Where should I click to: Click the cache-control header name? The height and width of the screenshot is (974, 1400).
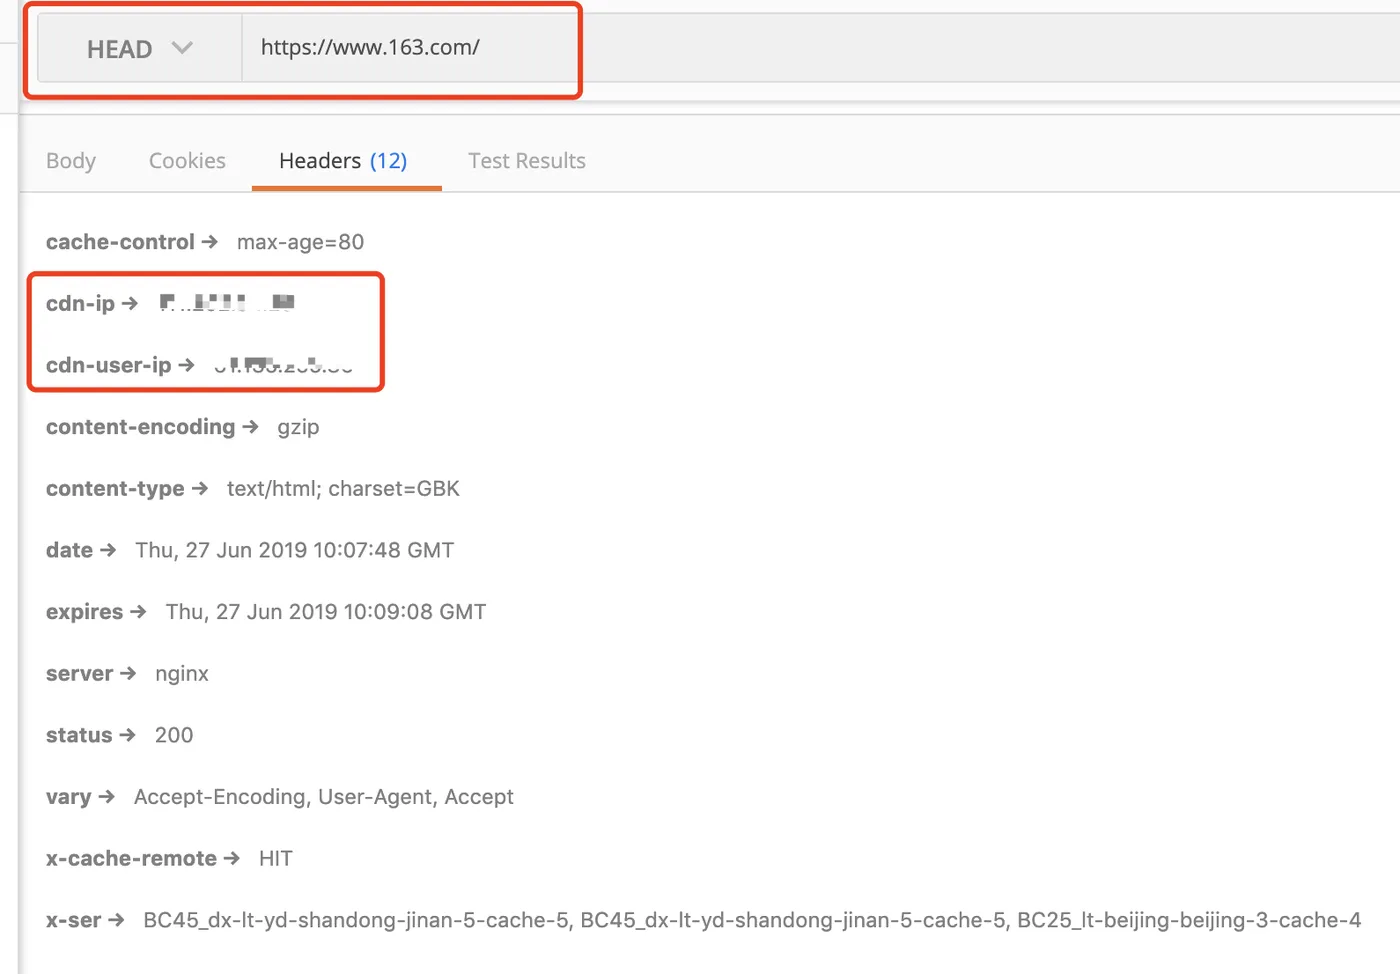tap(120, 242)
